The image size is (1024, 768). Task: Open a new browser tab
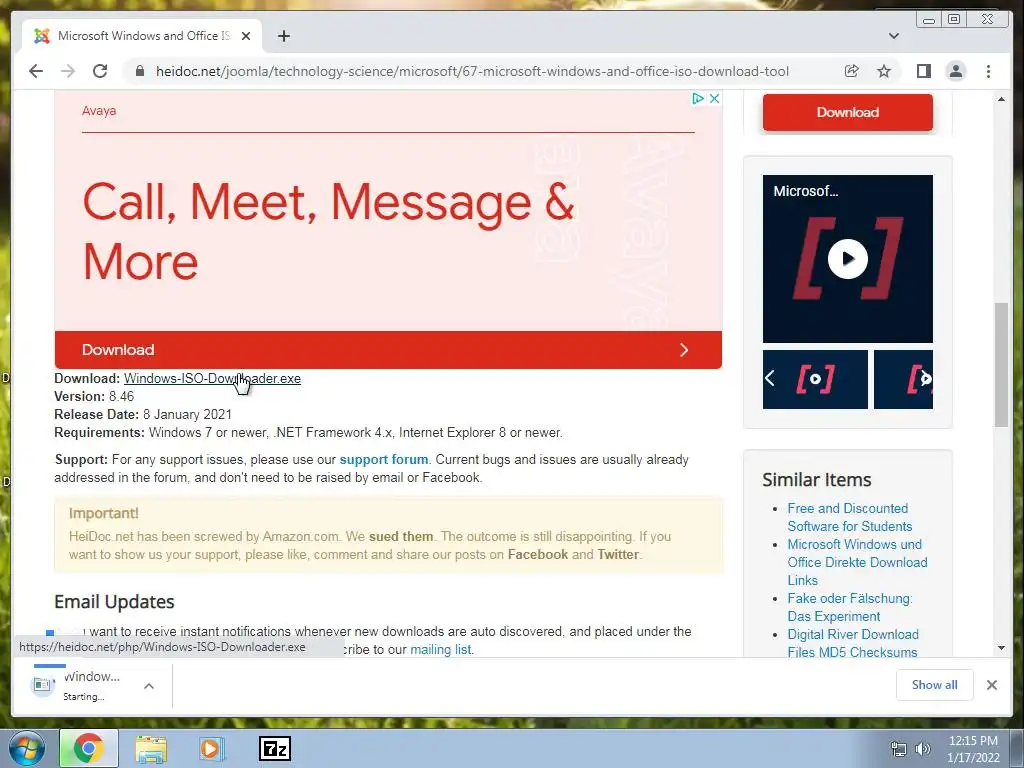click(x=283, y=36)
